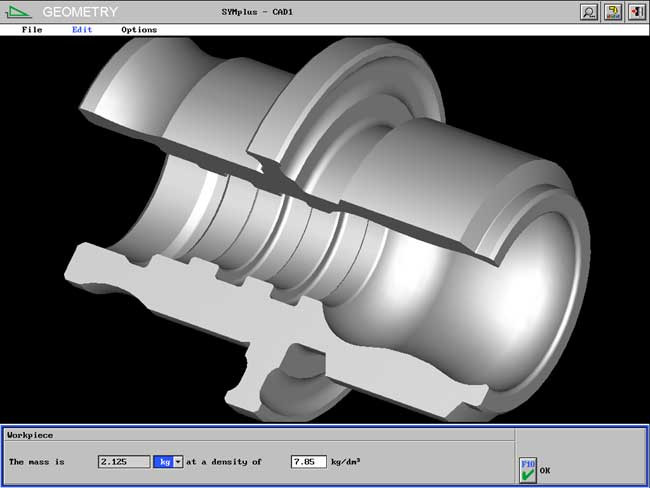Confirm with the OK label

coord(545,469)
